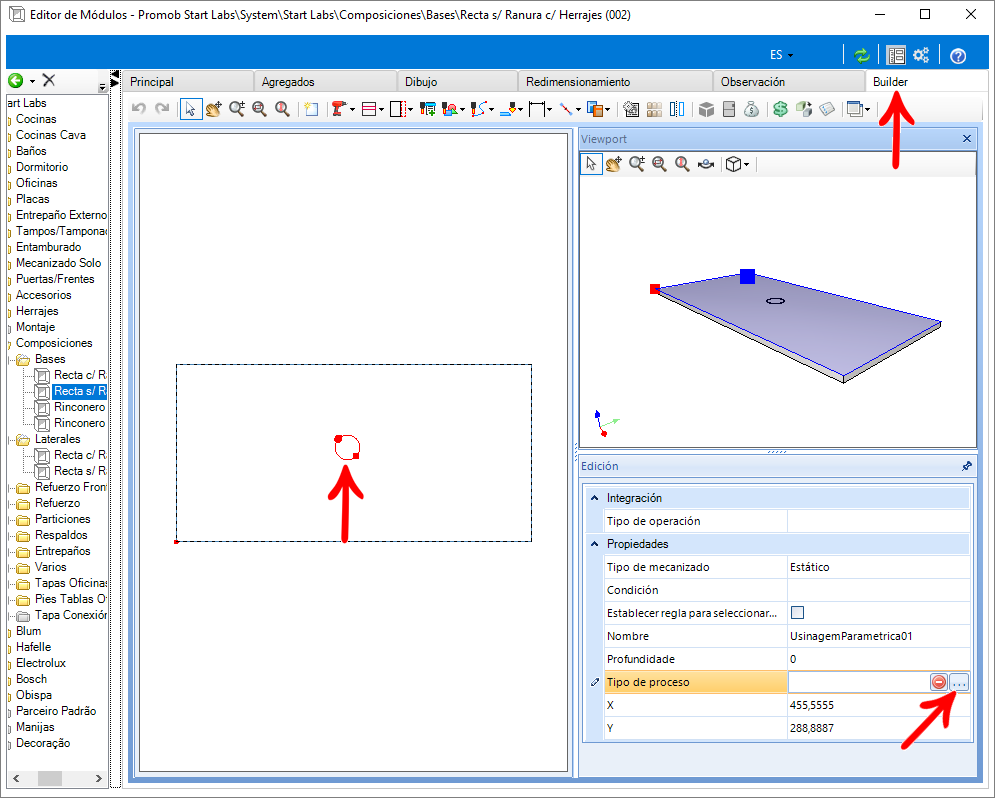Select the hand pan tool in the Viewport toolbar
This screenshot has height=798, width=995.
(x=614, y=164)
